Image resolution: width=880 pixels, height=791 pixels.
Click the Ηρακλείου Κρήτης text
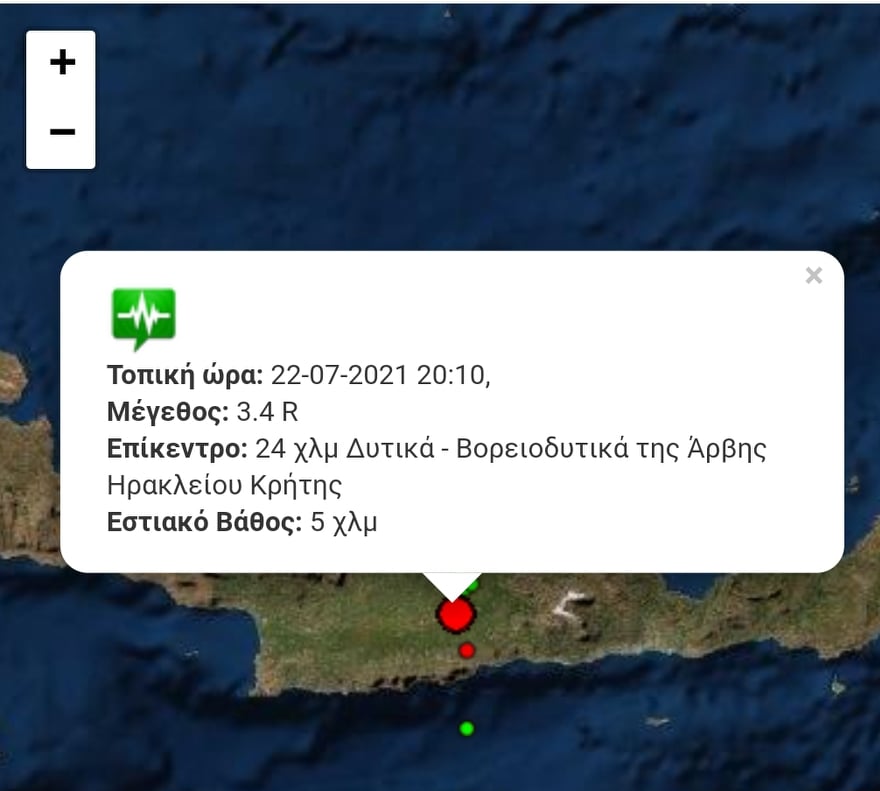224,486
